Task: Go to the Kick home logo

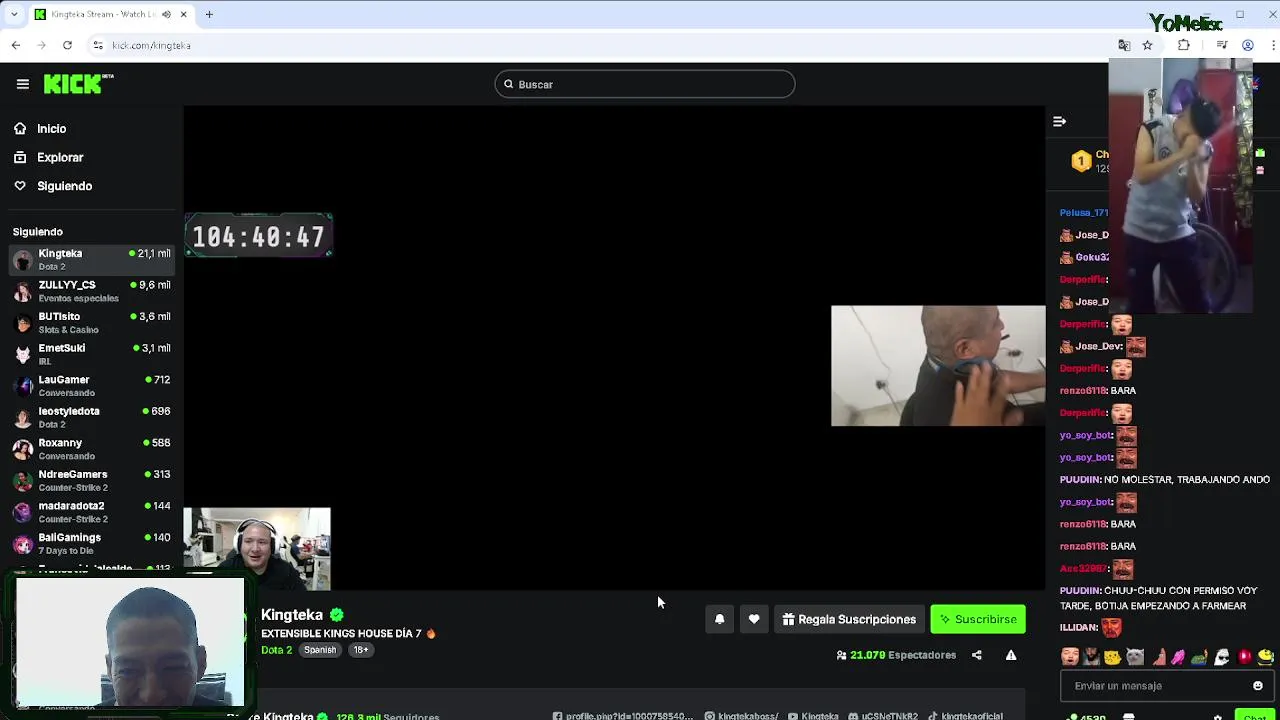Action: pos(78,84)
